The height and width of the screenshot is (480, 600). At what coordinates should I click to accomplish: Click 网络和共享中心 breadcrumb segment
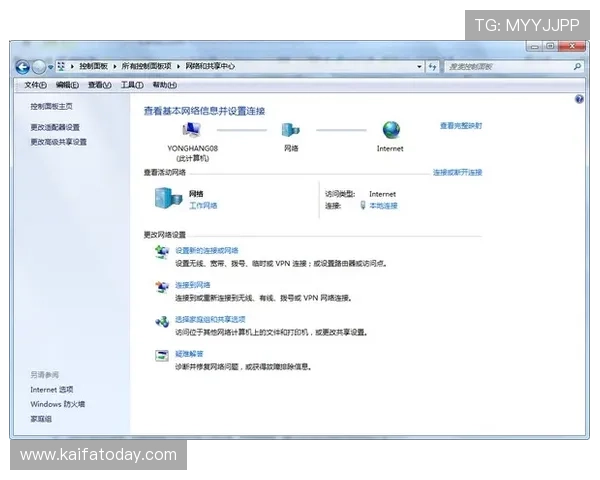[x=210, y=66]
